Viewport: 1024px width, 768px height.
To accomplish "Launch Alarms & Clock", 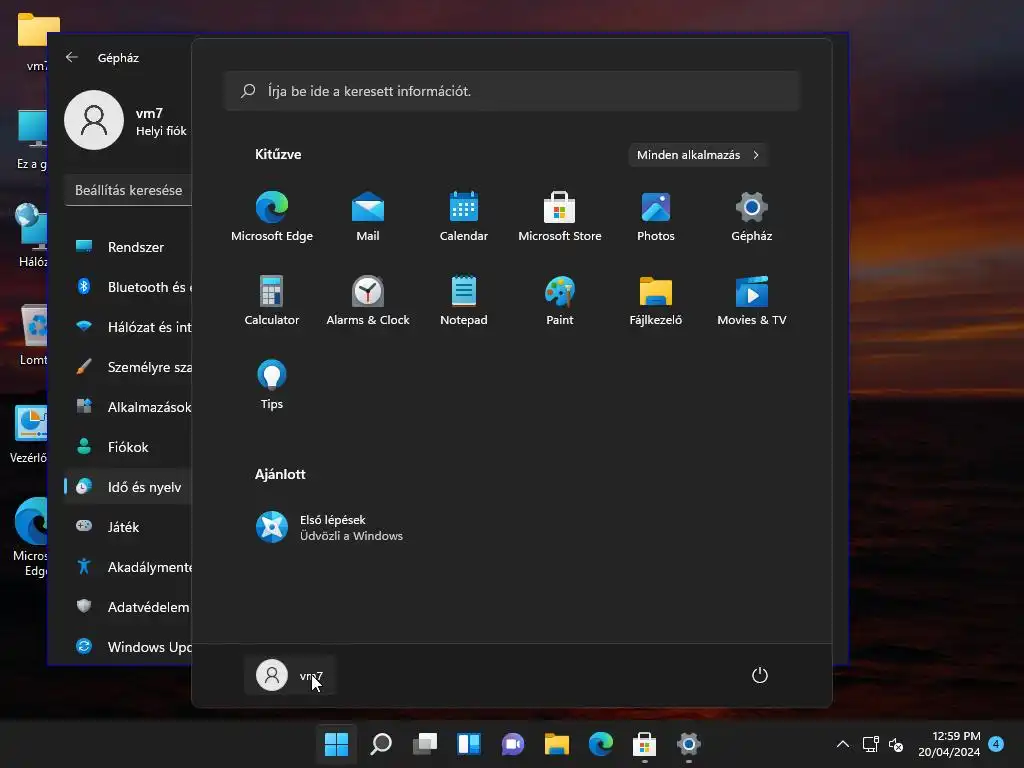I will [368, 300].
